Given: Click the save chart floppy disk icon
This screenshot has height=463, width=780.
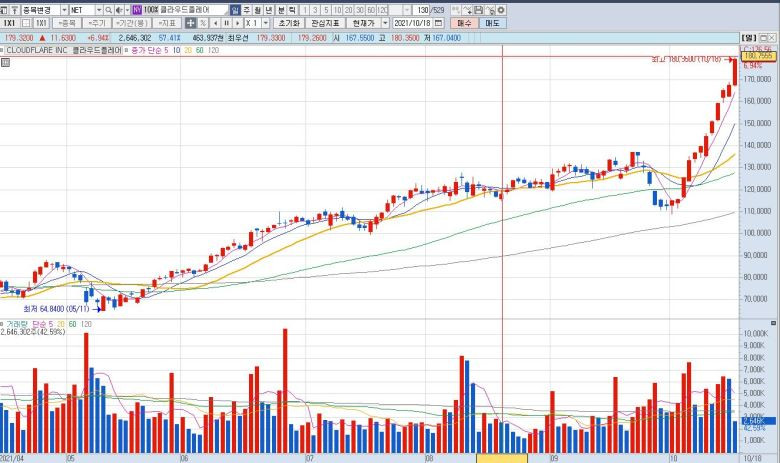Looking at the screenshot, I should coord(478,10).
